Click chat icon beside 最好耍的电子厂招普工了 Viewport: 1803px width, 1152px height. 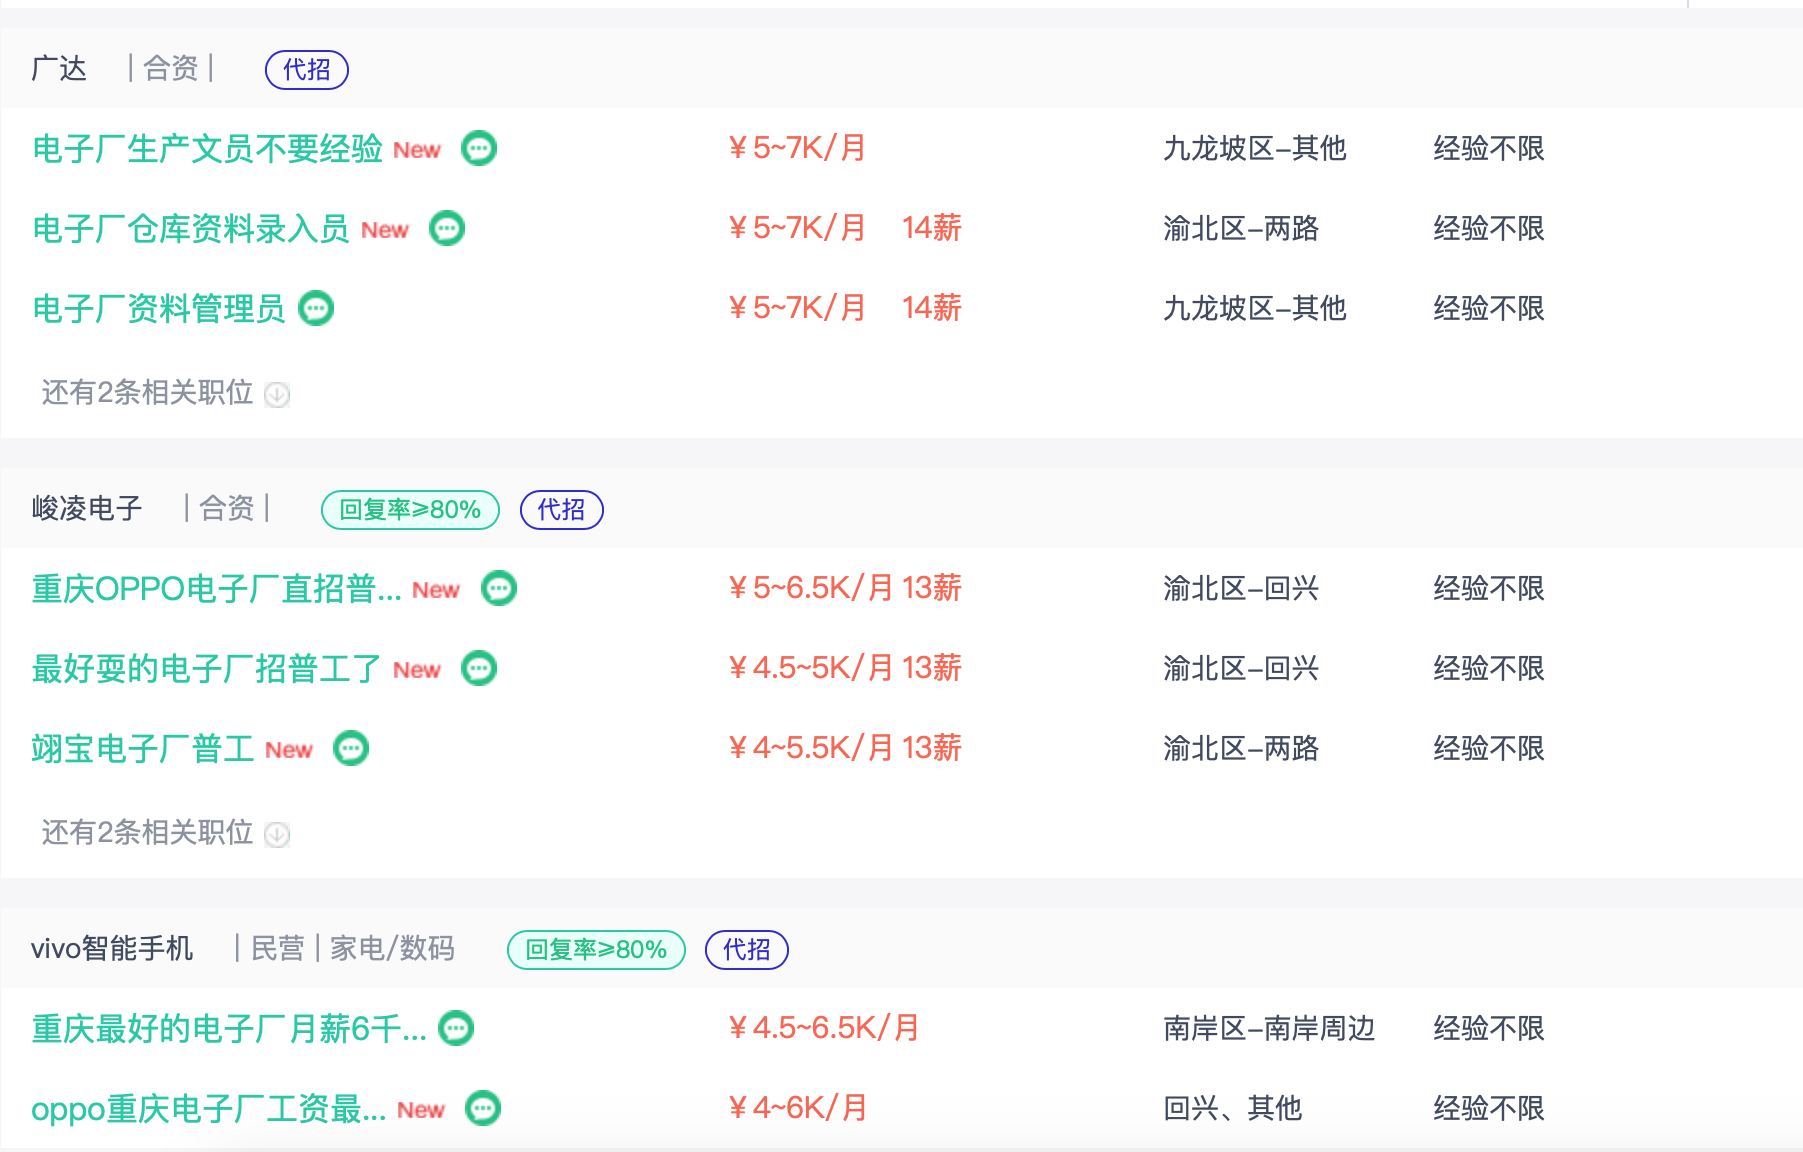click(x=479, y=669)
